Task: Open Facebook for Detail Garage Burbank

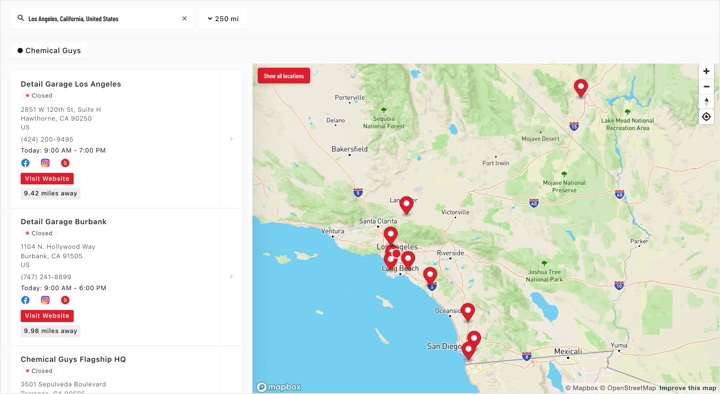Action: [x=25, y=300]
